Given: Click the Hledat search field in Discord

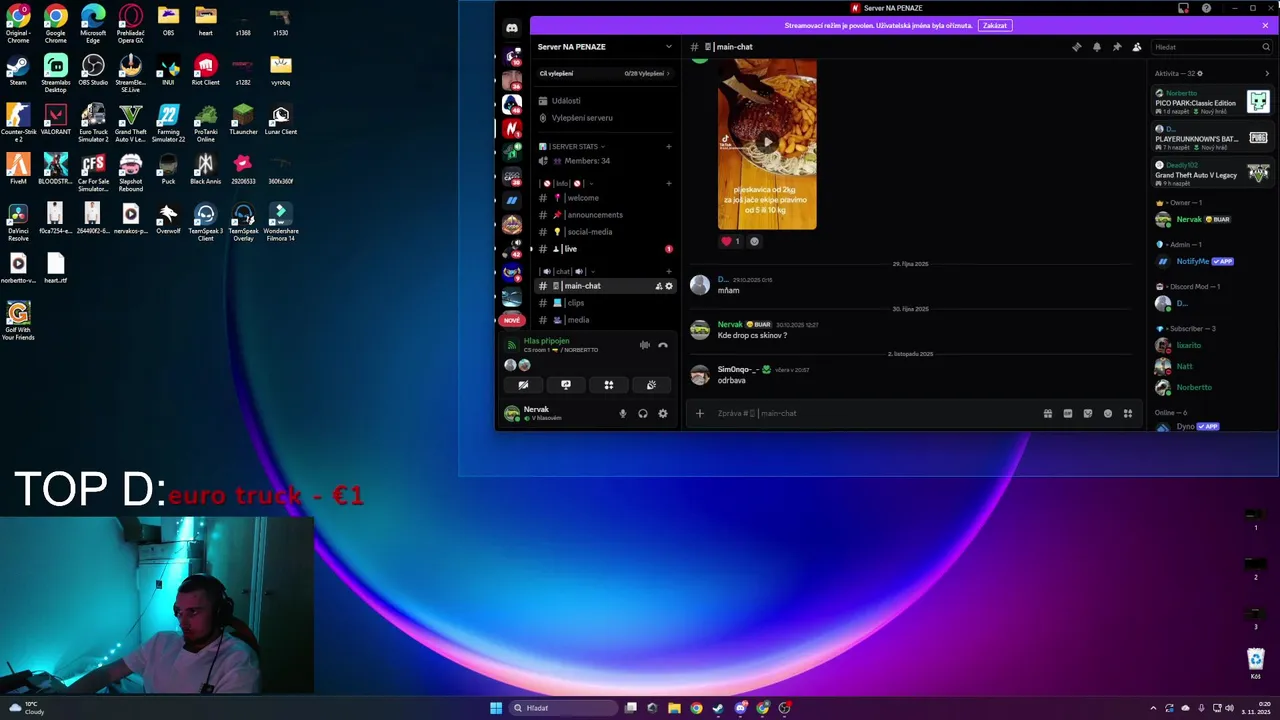Looking at the screenshot, I should pyautogui.click(x=1210, y=47).
